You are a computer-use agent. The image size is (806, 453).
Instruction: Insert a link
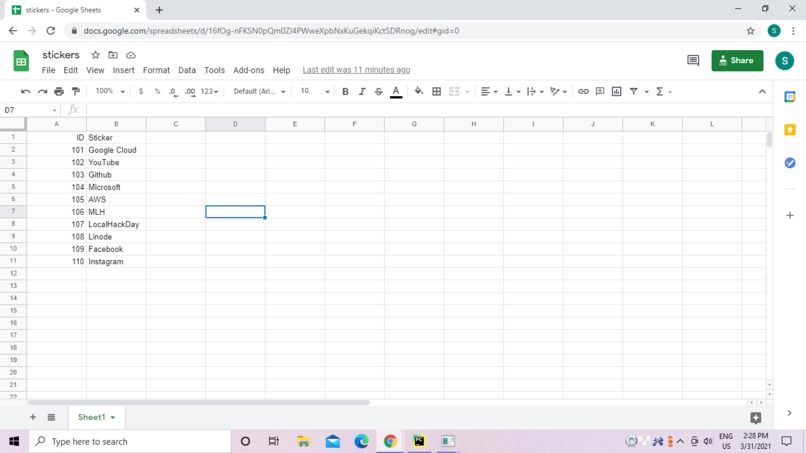583,92
